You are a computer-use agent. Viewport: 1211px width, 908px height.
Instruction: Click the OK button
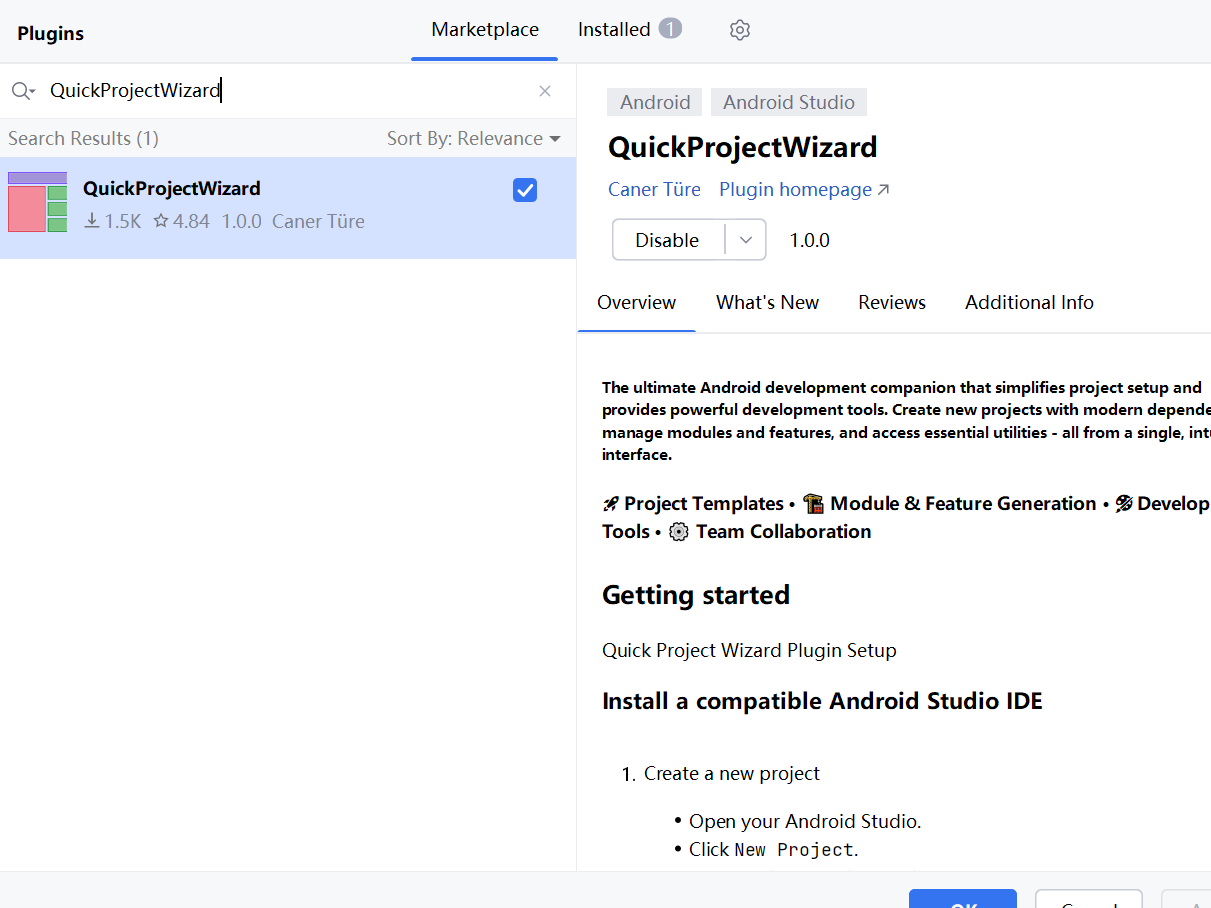pos(963,899)
